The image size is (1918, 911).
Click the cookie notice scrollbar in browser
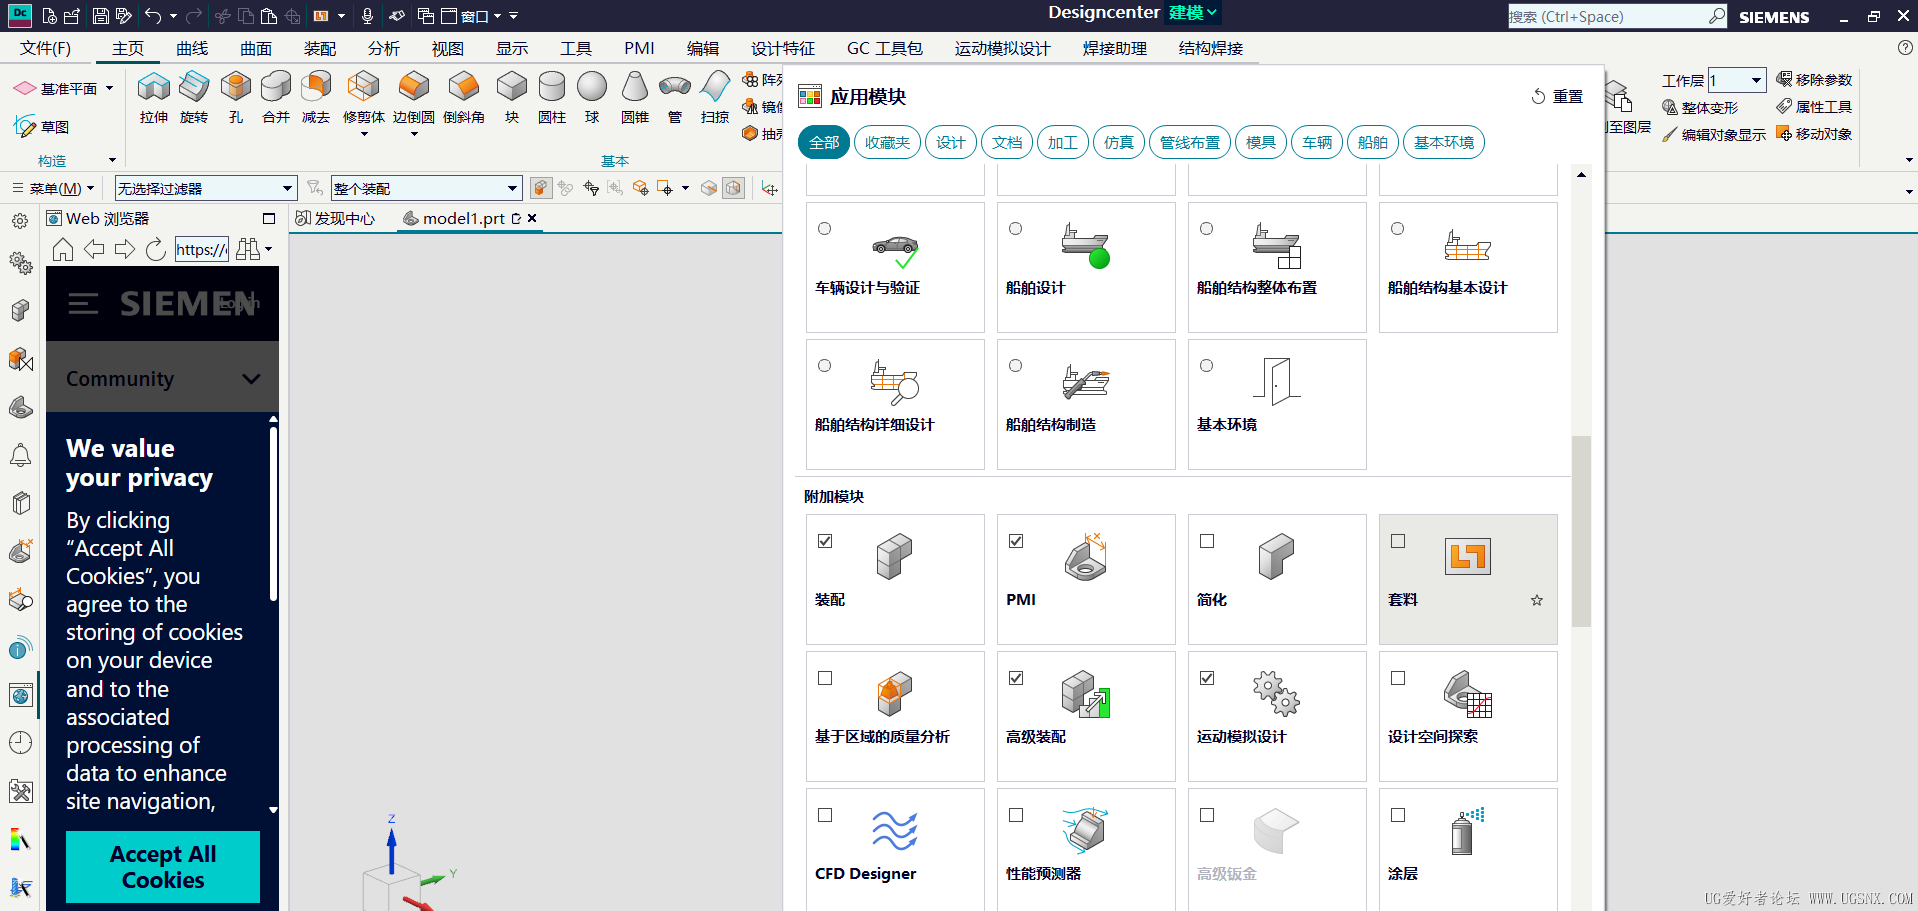273,513
